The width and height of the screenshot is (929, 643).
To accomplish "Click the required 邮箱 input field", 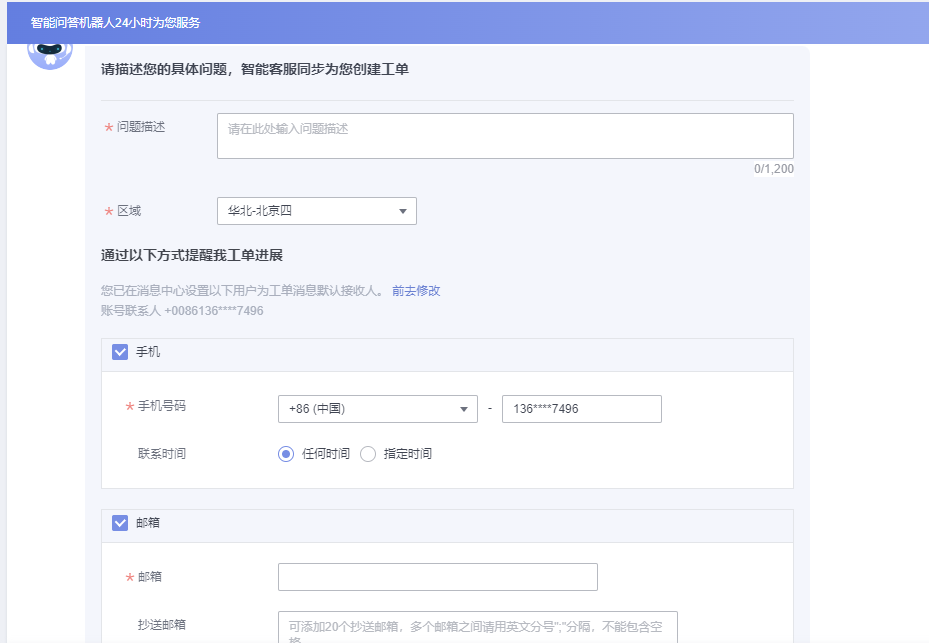I will [437, 577].
